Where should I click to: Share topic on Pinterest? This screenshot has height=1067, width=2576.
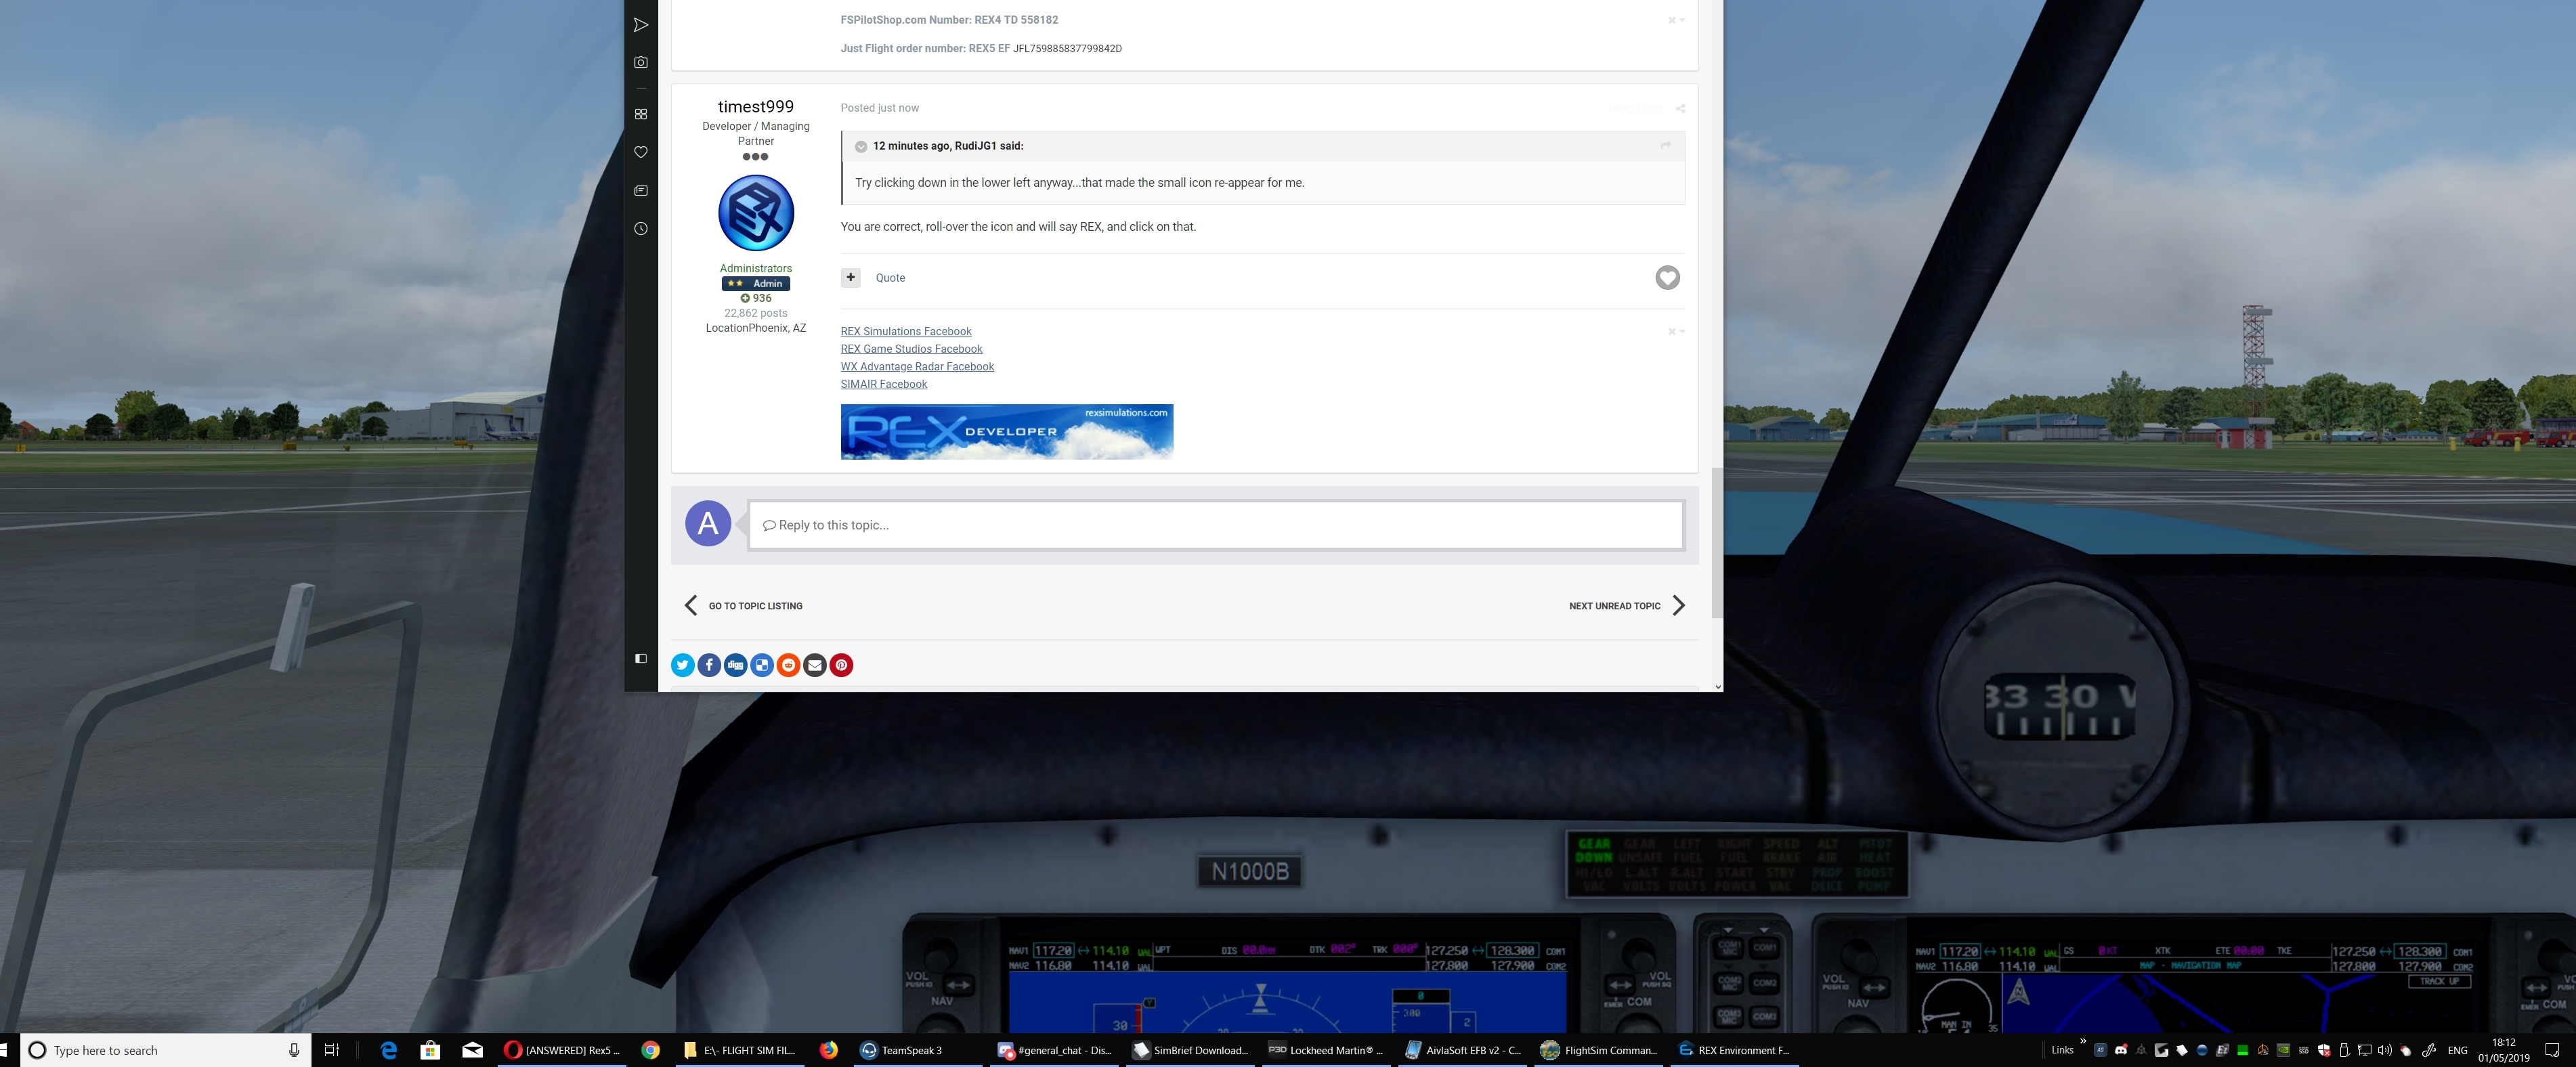click(842, 665)
